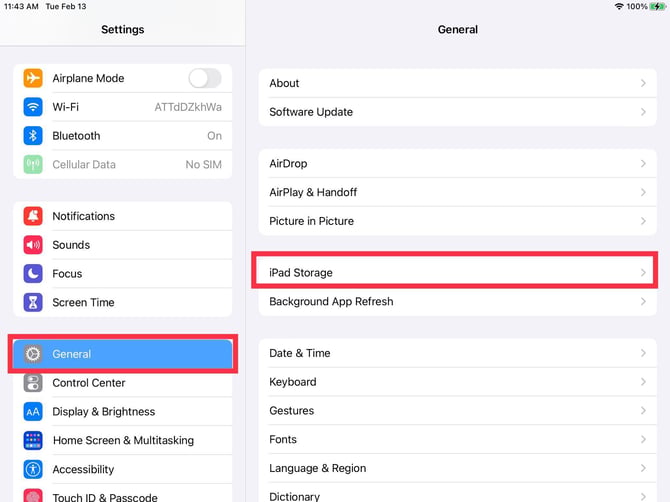The image size is (670, 502).
Task: Tap the Bluetooth icon in sidebar
Action: pyautogui.click(x=33, y=135)
